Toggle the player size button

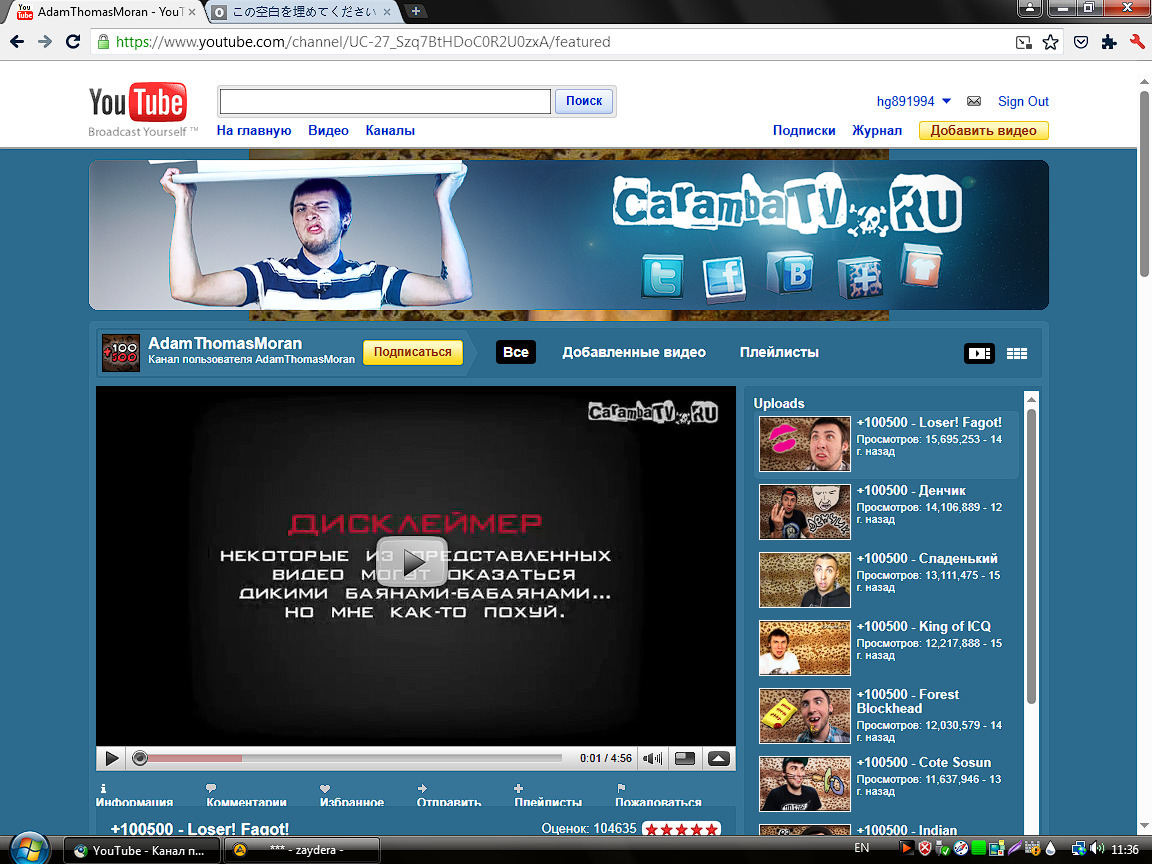pos(685,758)
